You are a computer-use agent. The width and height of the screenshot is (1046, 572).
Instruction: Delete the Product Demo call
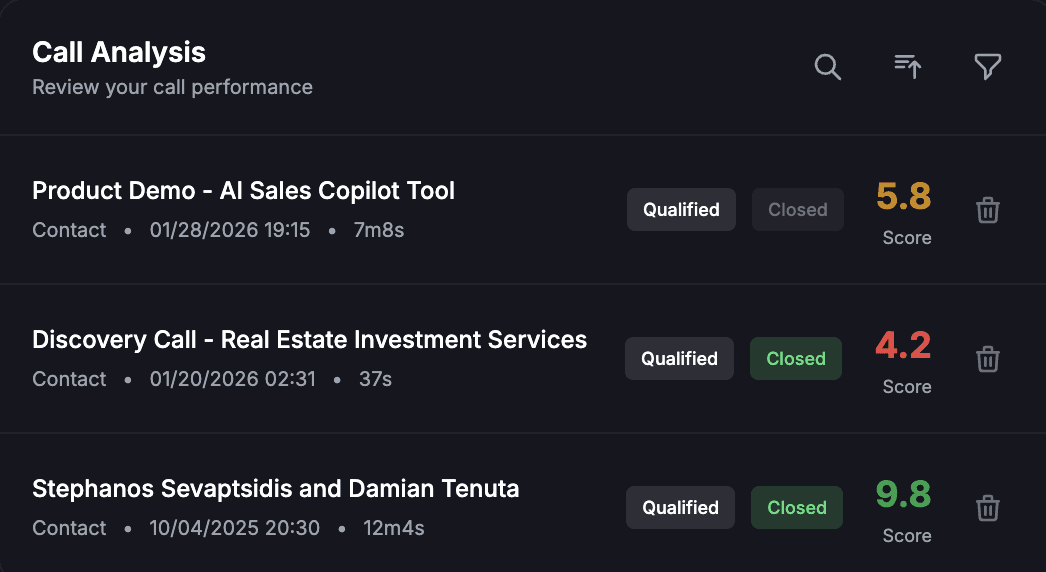pyautogui.click(x=987, y=210)
